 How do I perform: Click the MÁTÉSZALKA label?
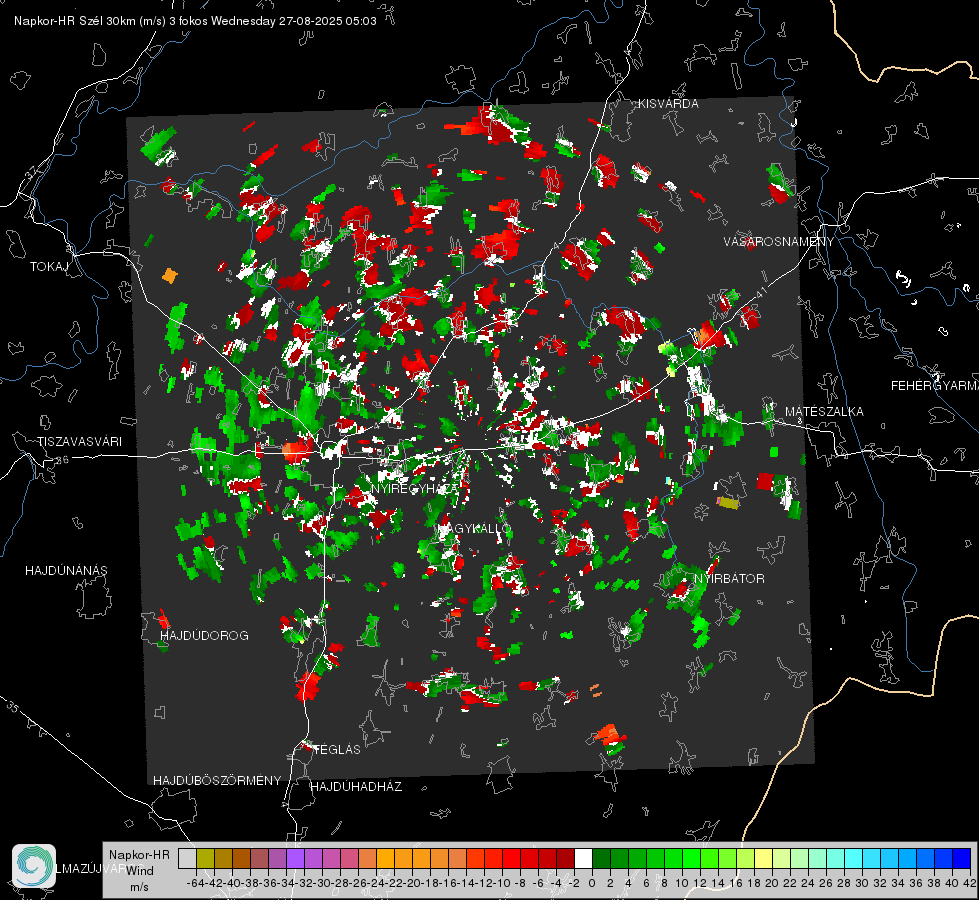pyautogui.click(x=824, y=412)
